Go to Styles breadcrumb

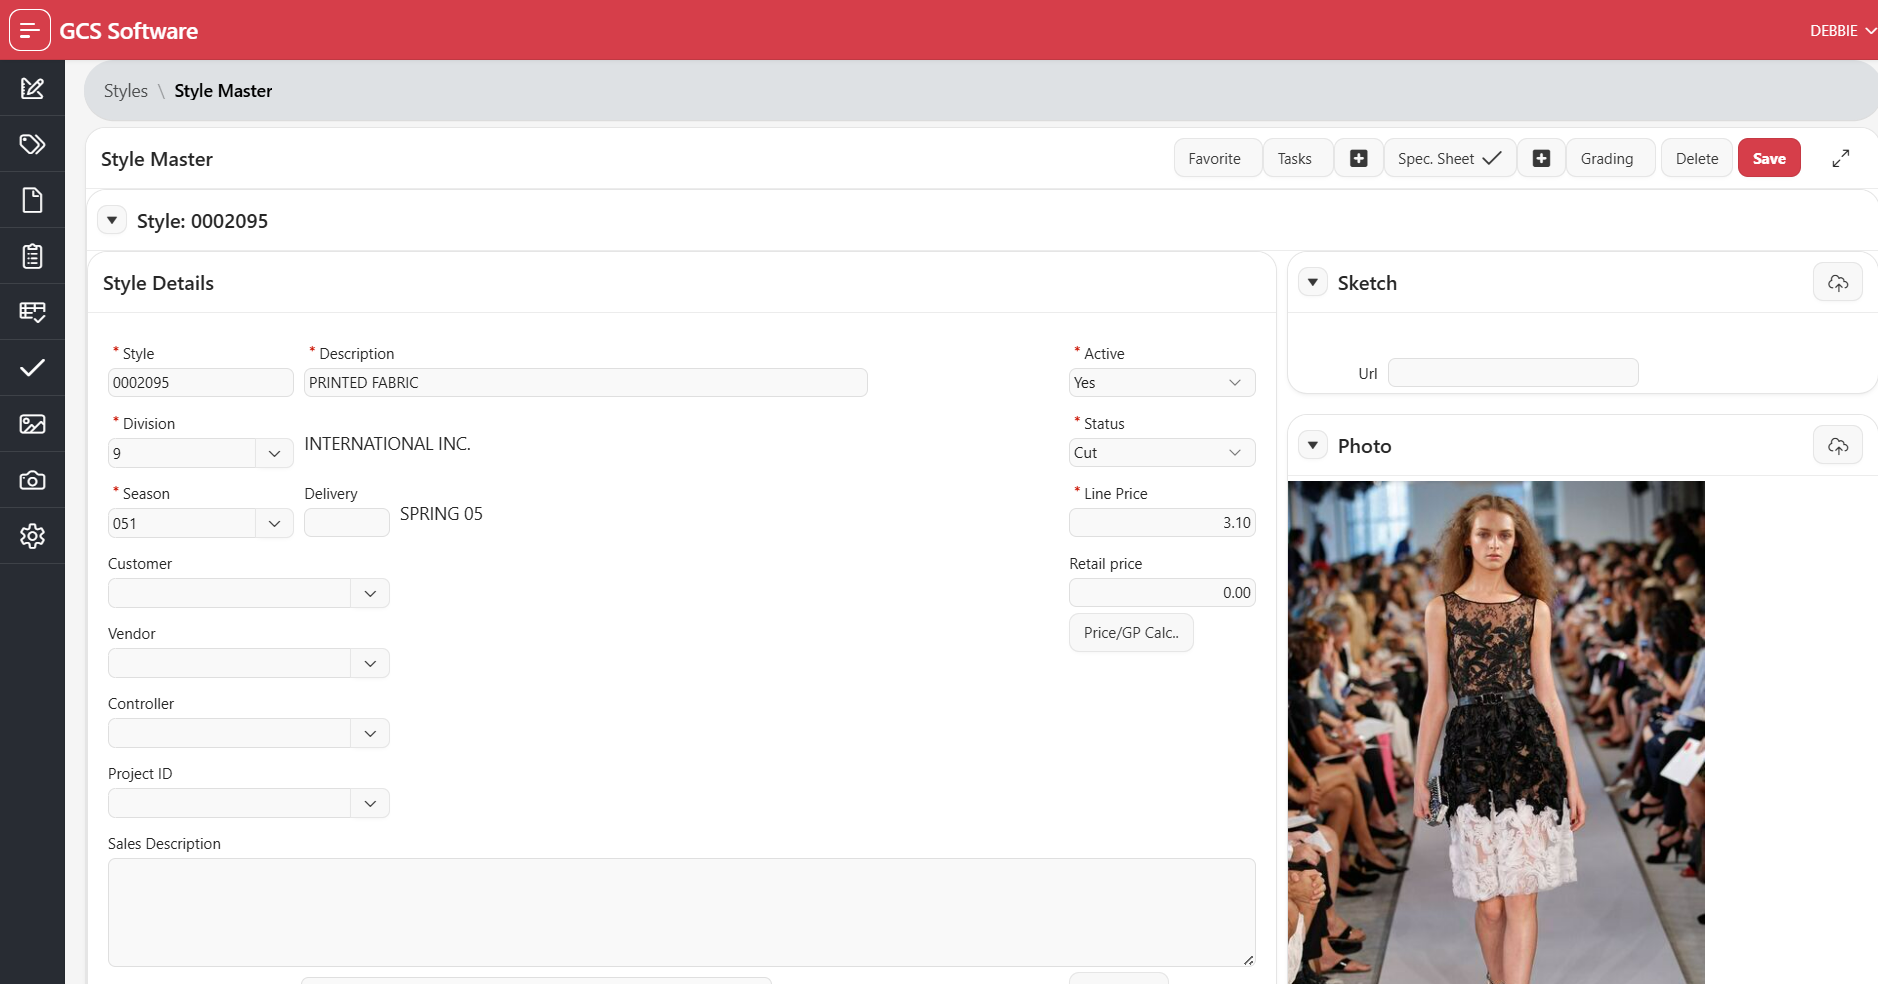coord(126,91)
